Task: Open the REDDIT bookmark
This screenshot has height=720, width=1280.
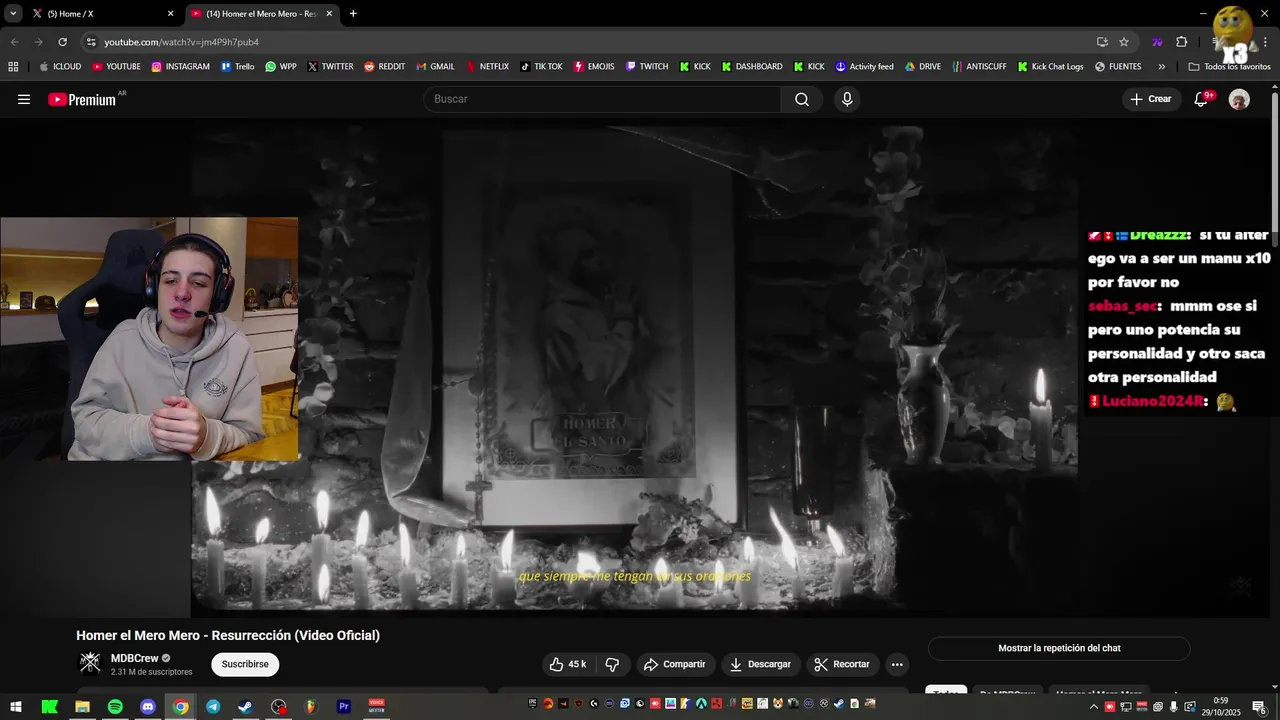Action: pos(384,67)
